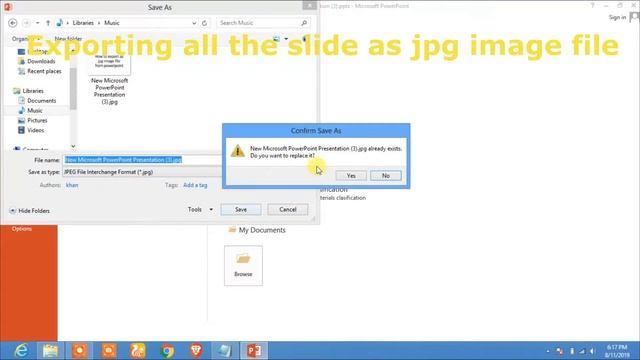Click Libraries in the address path

83,23
